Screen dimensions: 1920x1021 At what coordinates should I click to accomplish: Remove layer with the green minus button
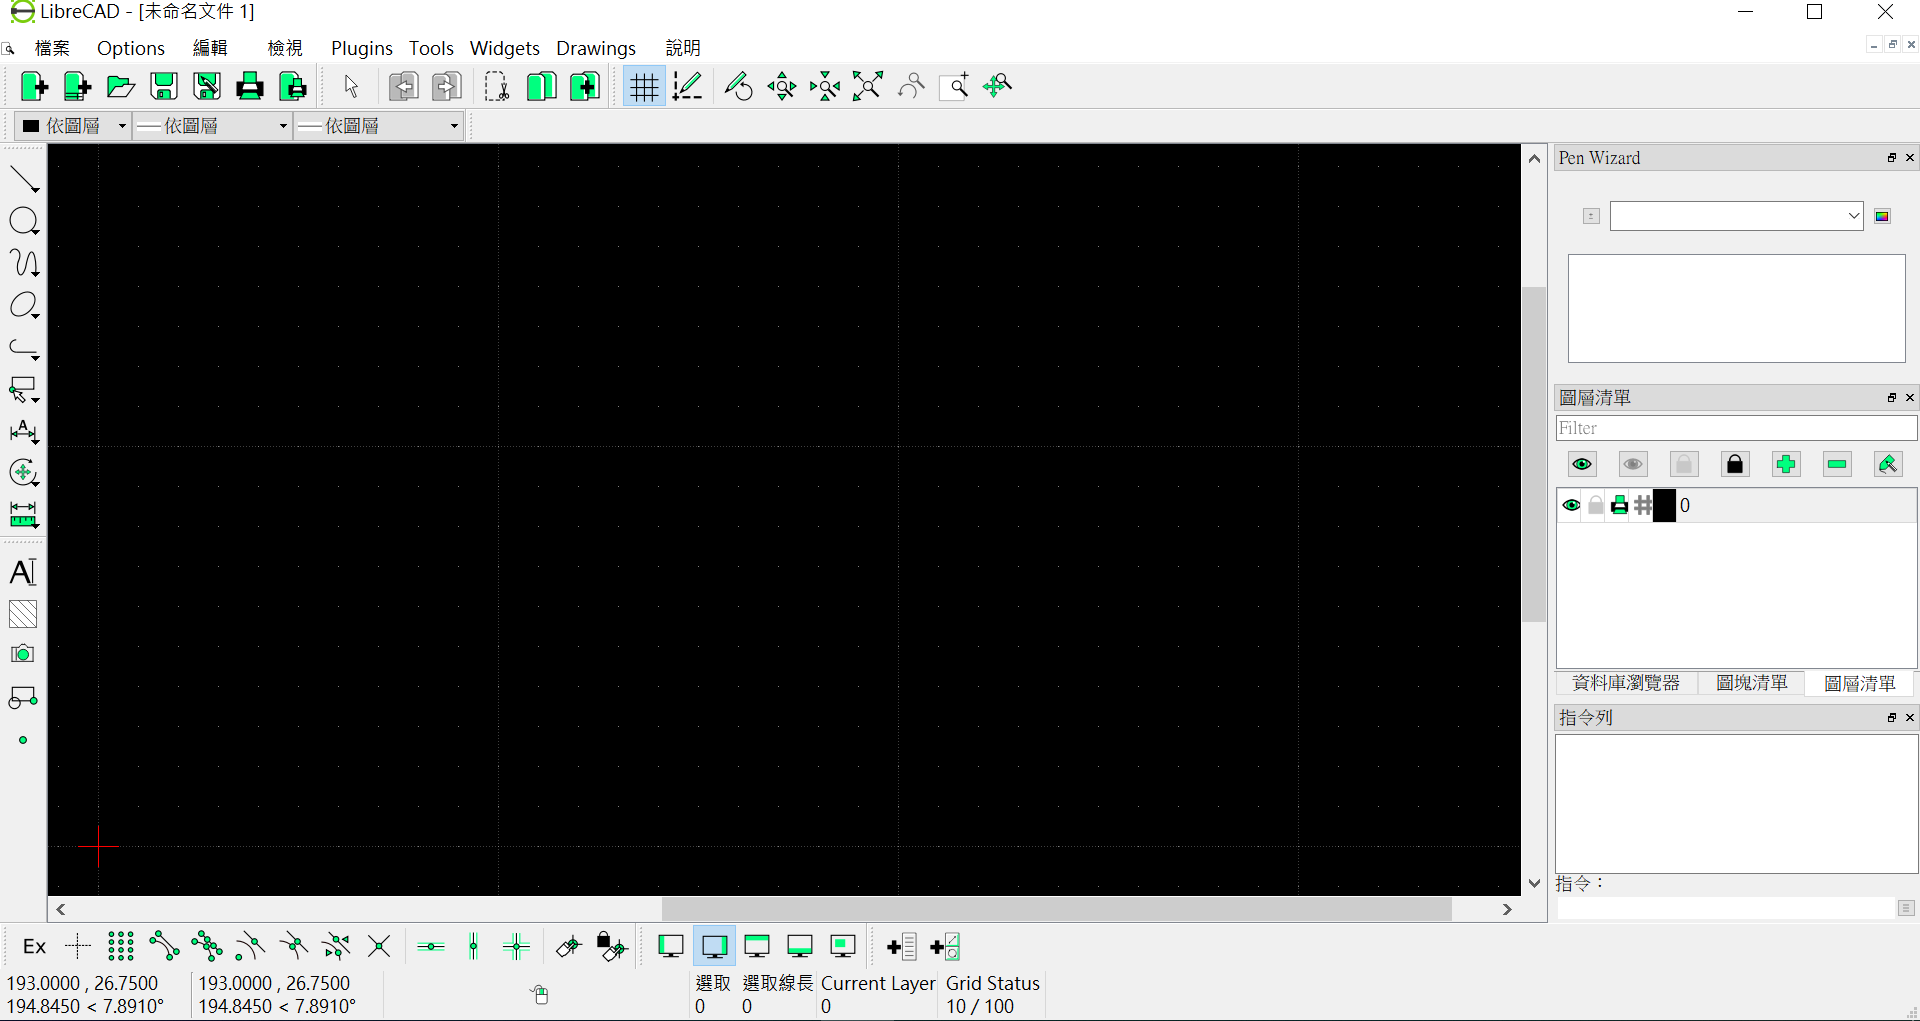(x=1837, y=464)
